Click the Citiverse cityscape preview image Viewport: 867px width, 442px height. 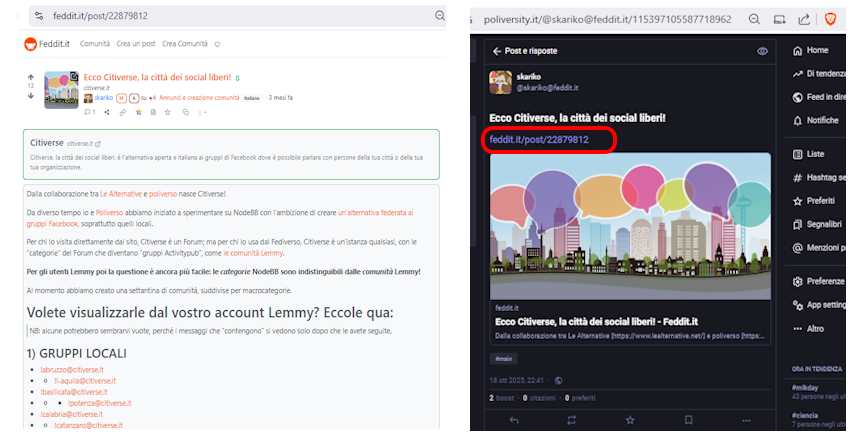coord(630,224)
